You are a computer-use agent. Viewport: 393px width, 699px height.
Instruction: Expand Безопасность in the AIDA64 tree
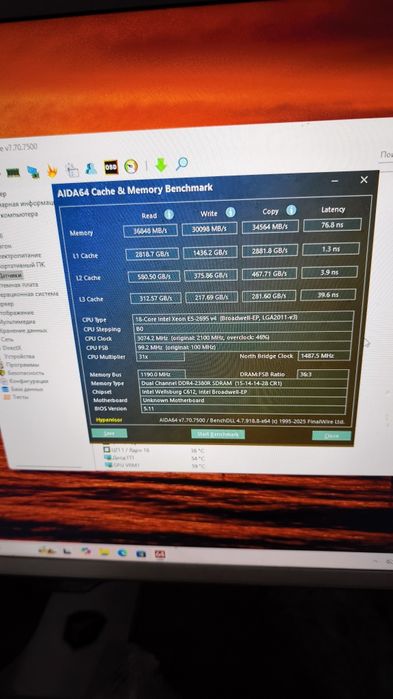pyautogui.click(x=25, y=373)
